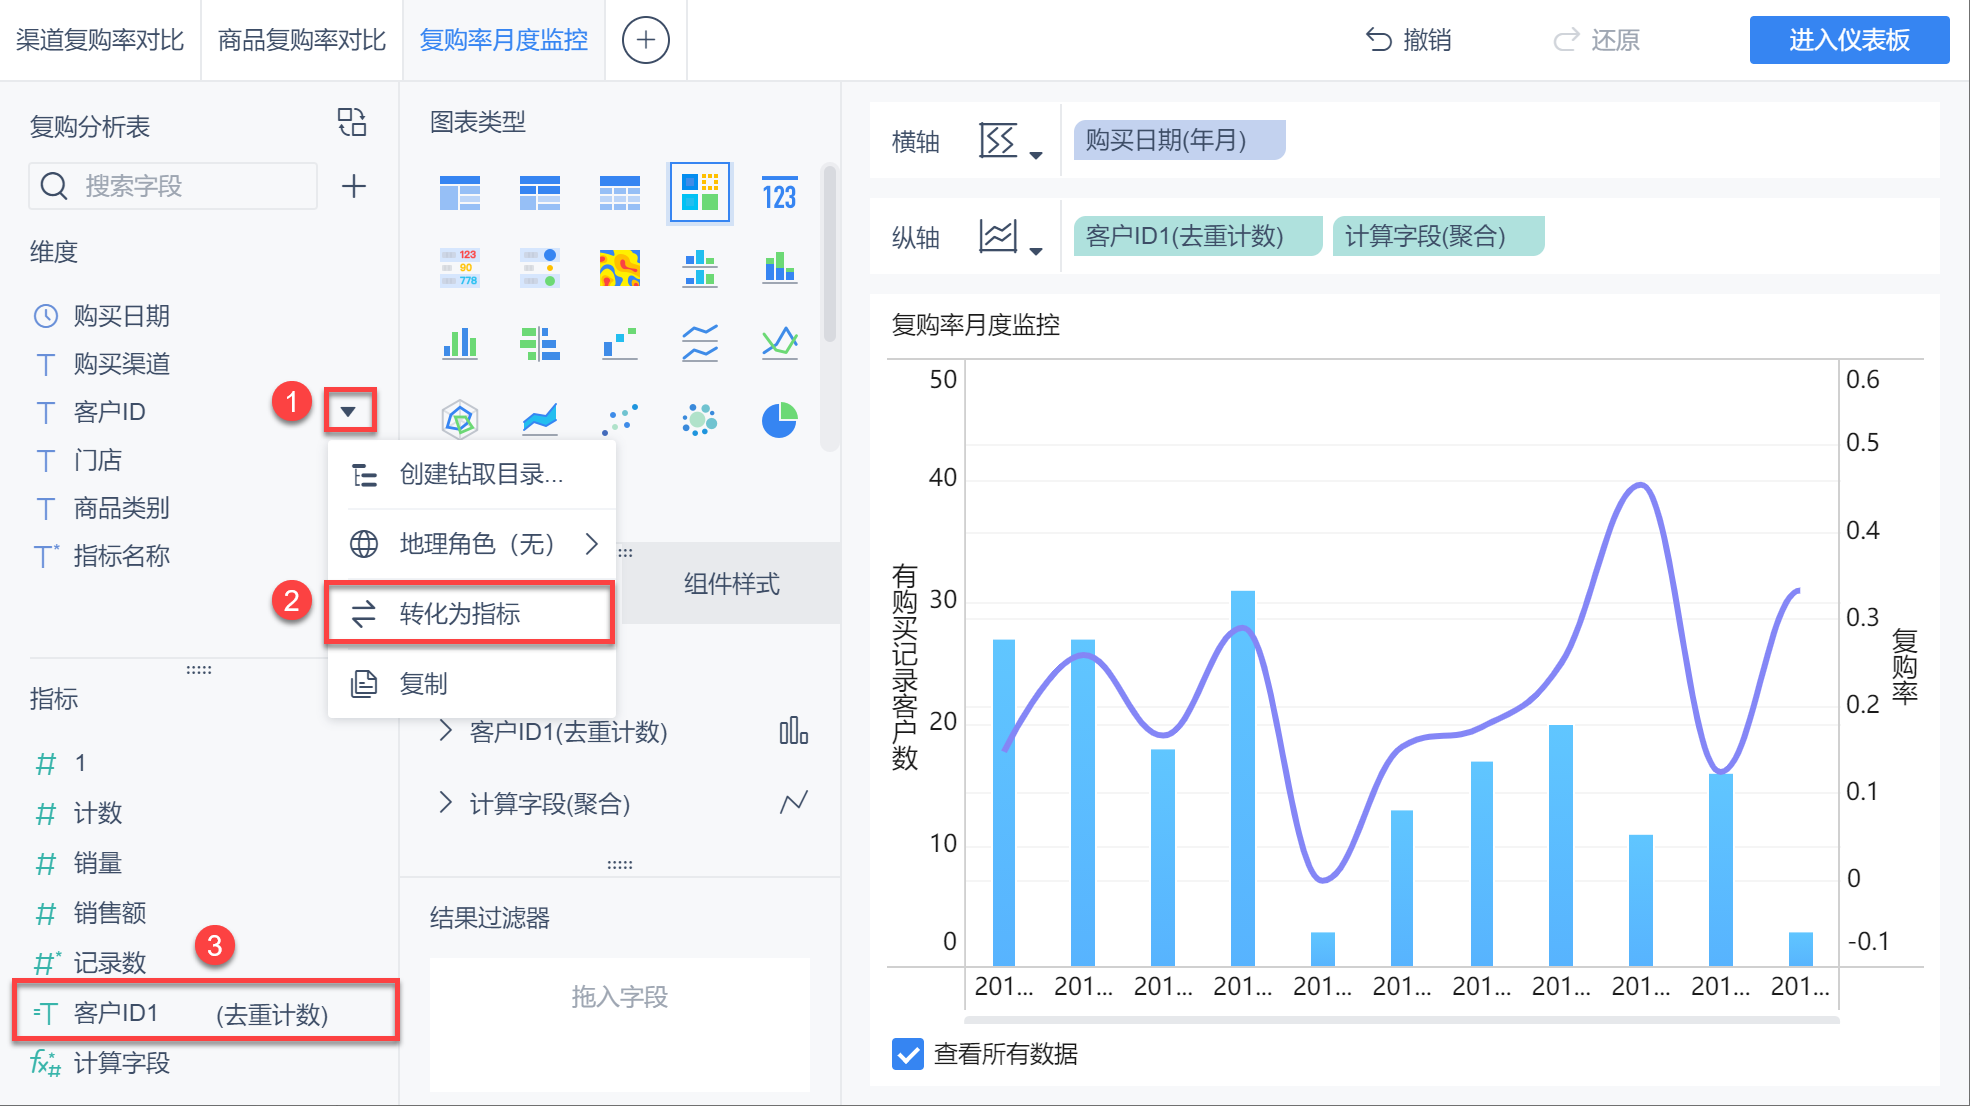
Task: Select the scatter plot chart type
Action: [619, 420]
